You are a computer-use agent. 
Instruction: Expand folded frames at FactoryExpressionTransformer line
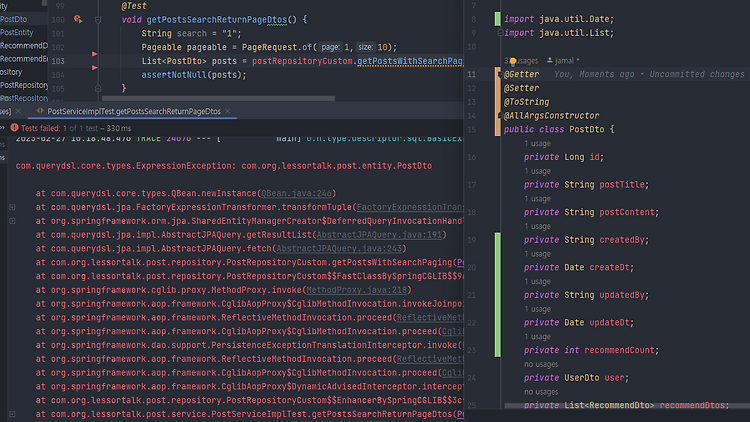[12, 207]
